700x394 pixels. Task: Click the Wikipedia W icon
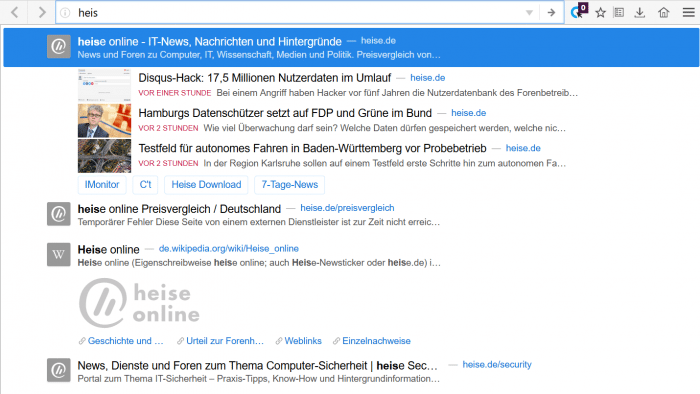[59, 255]
